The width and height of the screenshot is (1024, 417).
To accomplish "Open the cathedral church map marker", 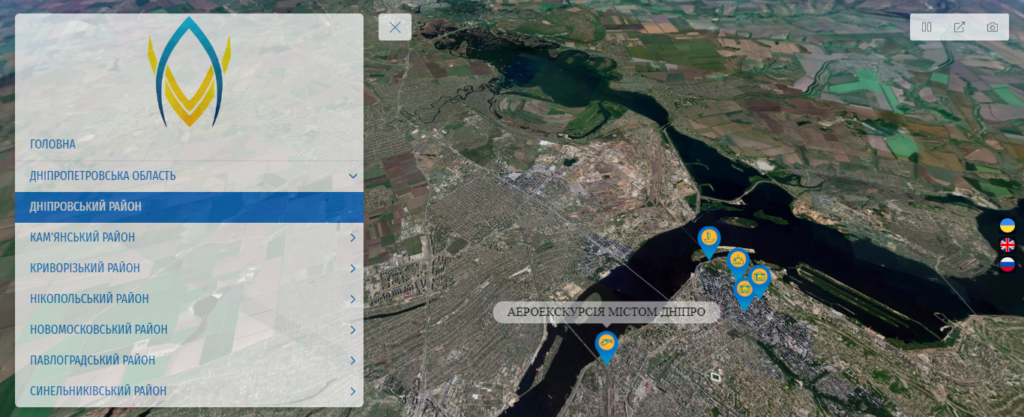I will point(738,264).
